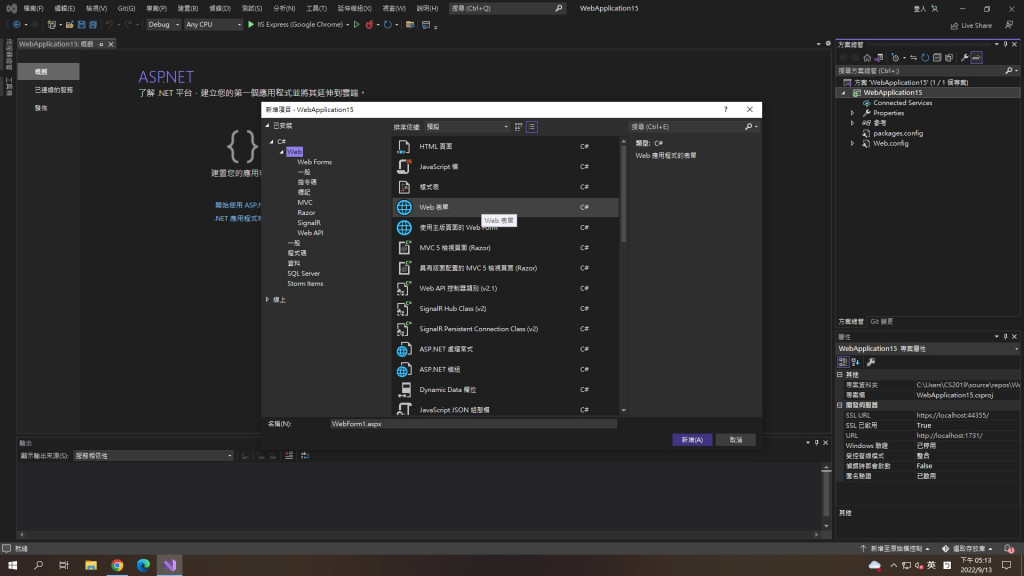Select SignalR Persistent Connection Class (v2) icon

pos(404,328)
